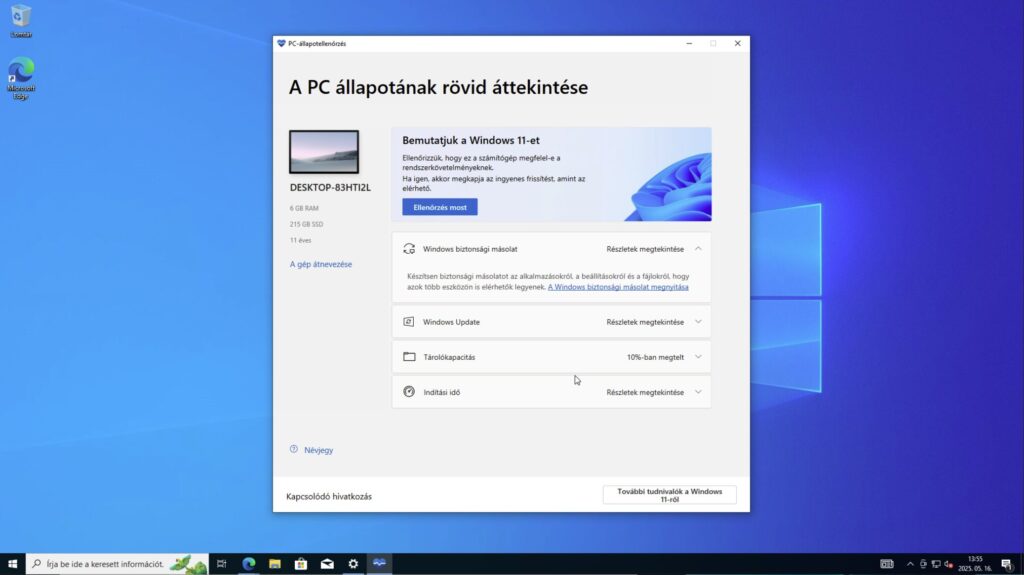
Task: Click the DESKTOP-83HTI2L computer name
Action: coord(330,188)
